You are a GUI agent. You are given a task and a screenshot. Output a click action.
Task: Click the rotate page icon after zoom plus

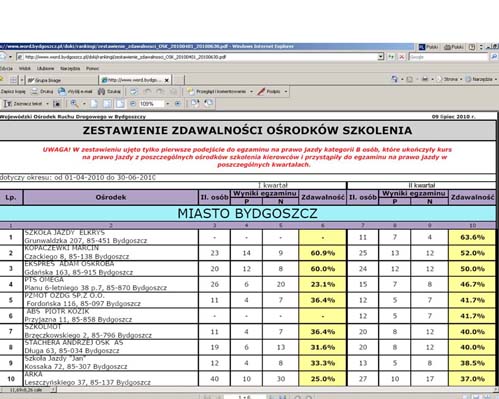[x=195, y=103]
